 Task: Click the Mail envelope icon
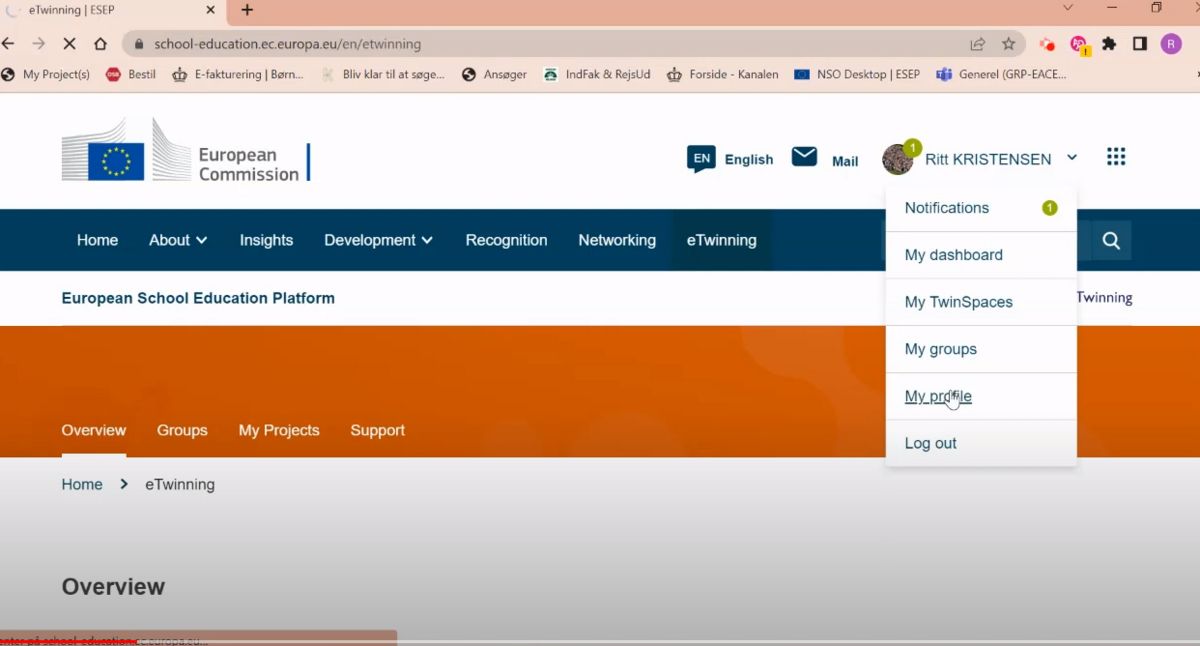[804, 157]
